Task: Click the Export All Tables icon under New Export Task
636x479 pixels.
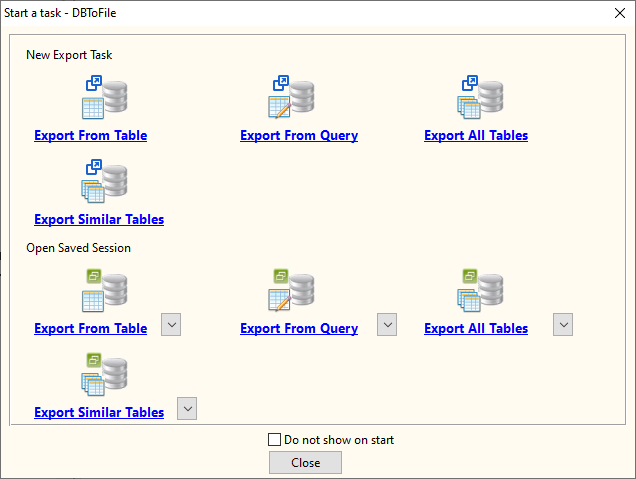Action: click(480, 97)
